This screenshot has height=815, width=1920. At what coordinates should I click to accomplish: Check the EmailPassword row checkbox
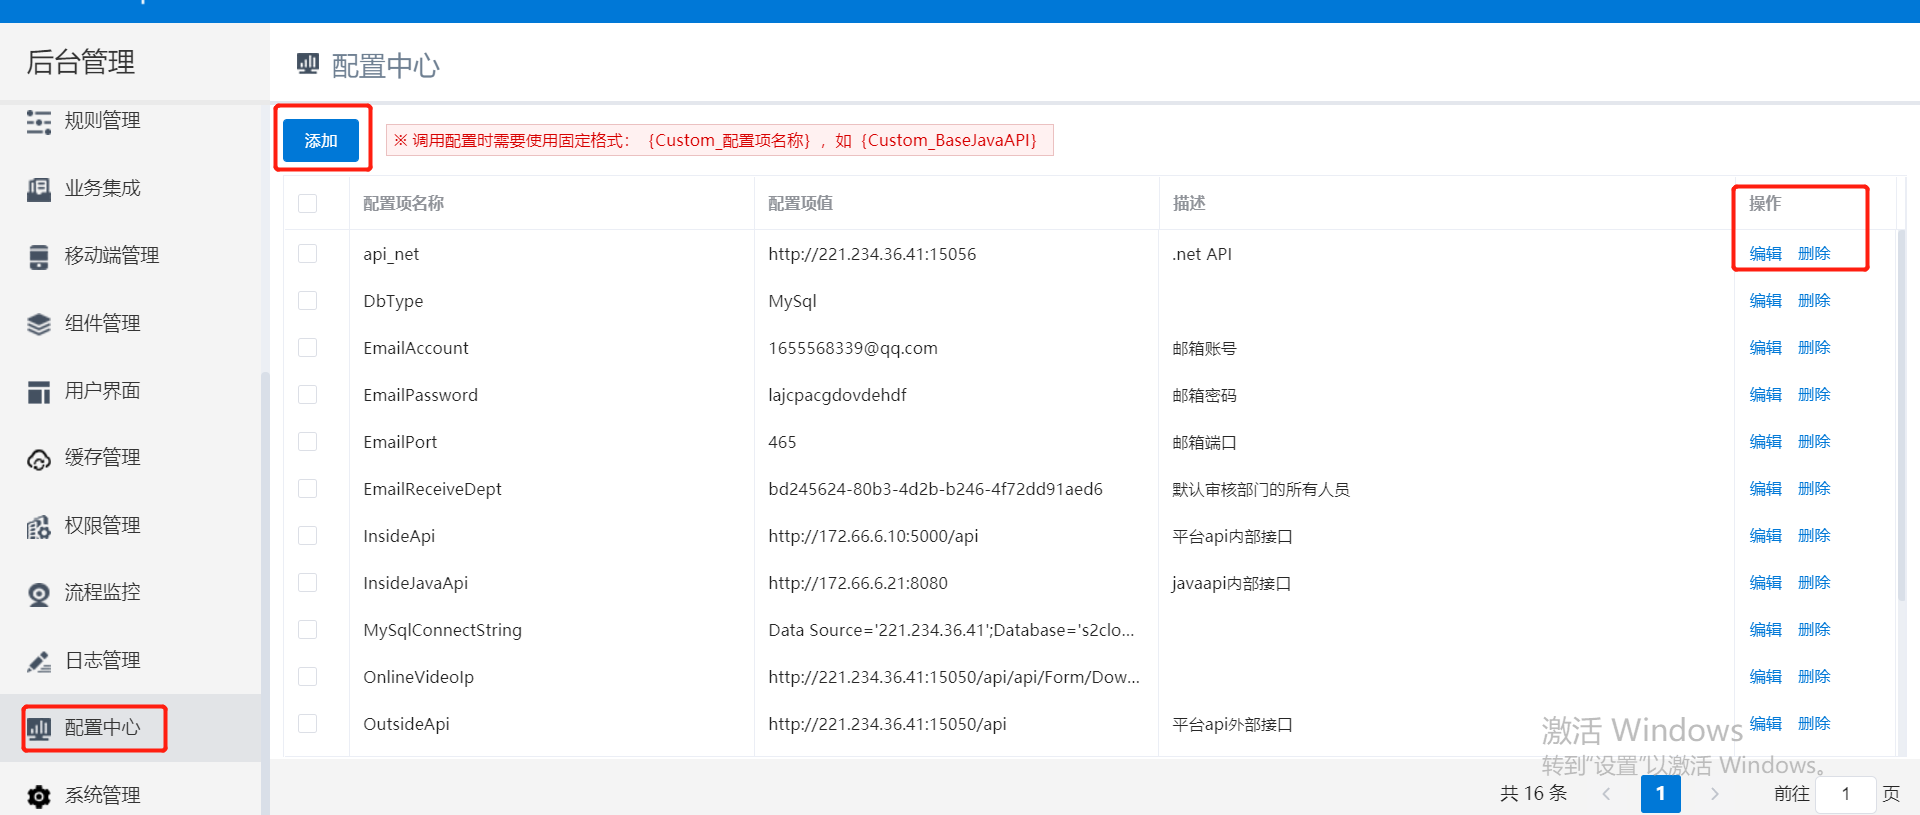coord(307,395)
